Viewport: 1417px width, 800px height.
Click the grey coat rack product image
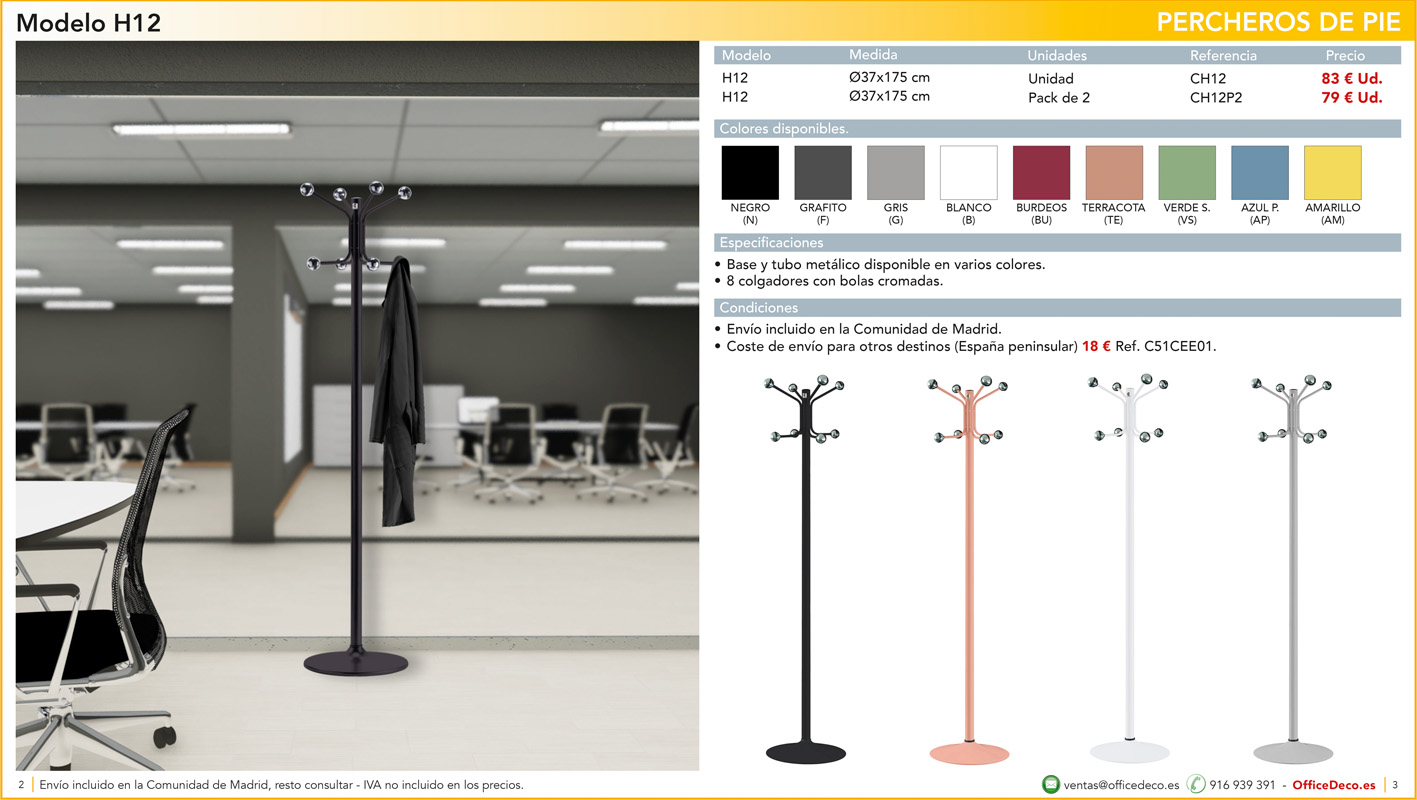click(x=1293, y=570)
